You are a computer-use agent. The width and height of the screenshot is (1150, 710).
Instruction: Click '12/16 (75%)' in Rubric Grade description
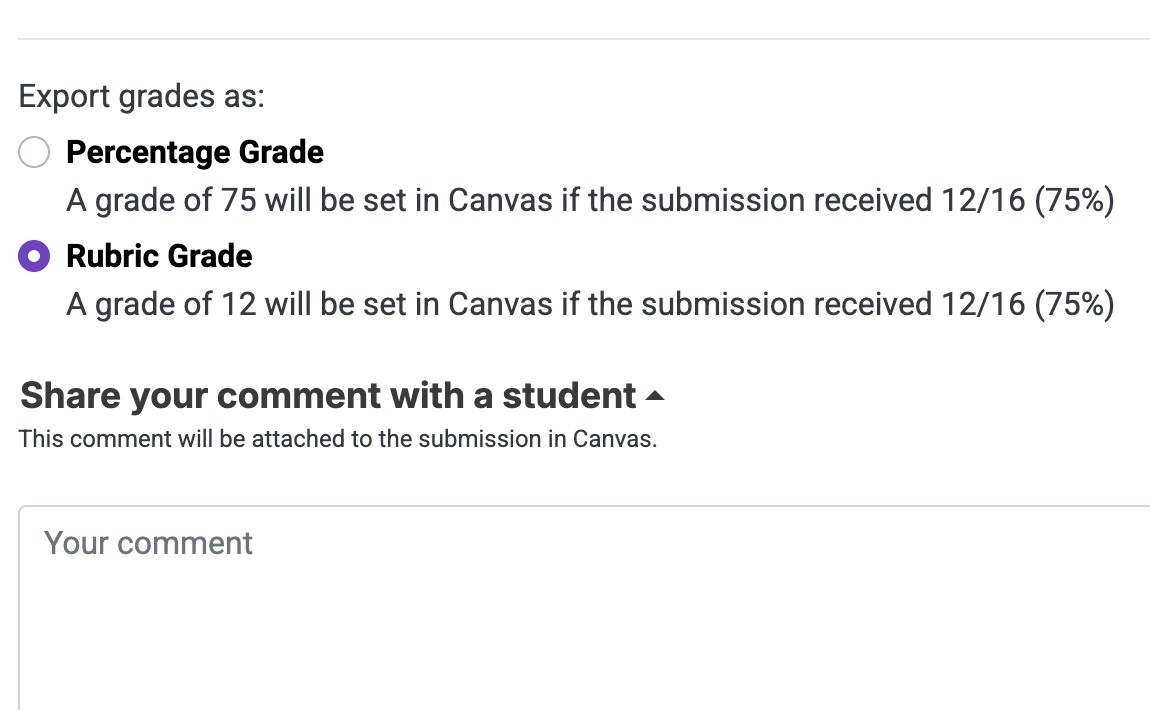(x=1027, y=304)
